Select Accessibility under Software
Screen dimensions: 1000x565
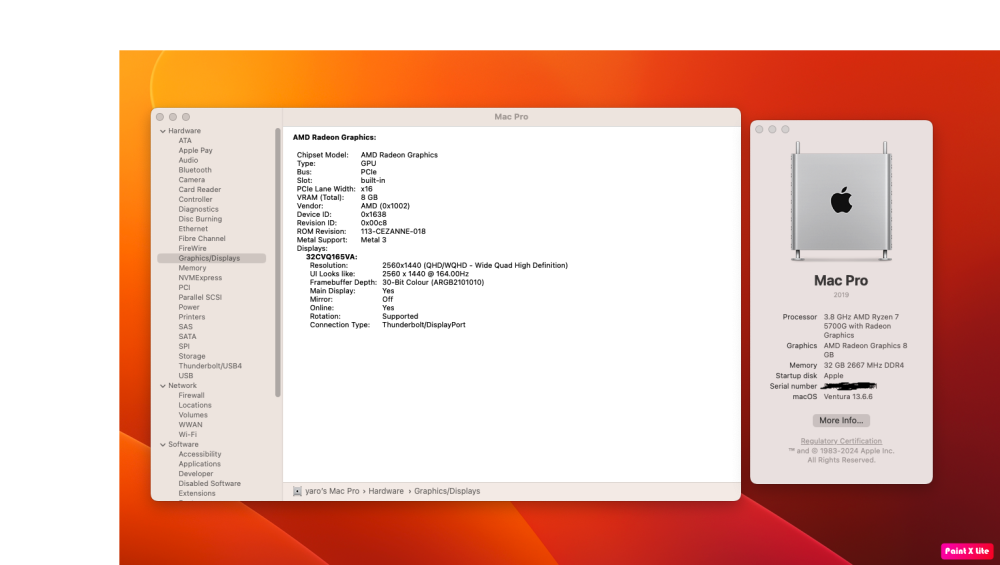pos(200,454)
